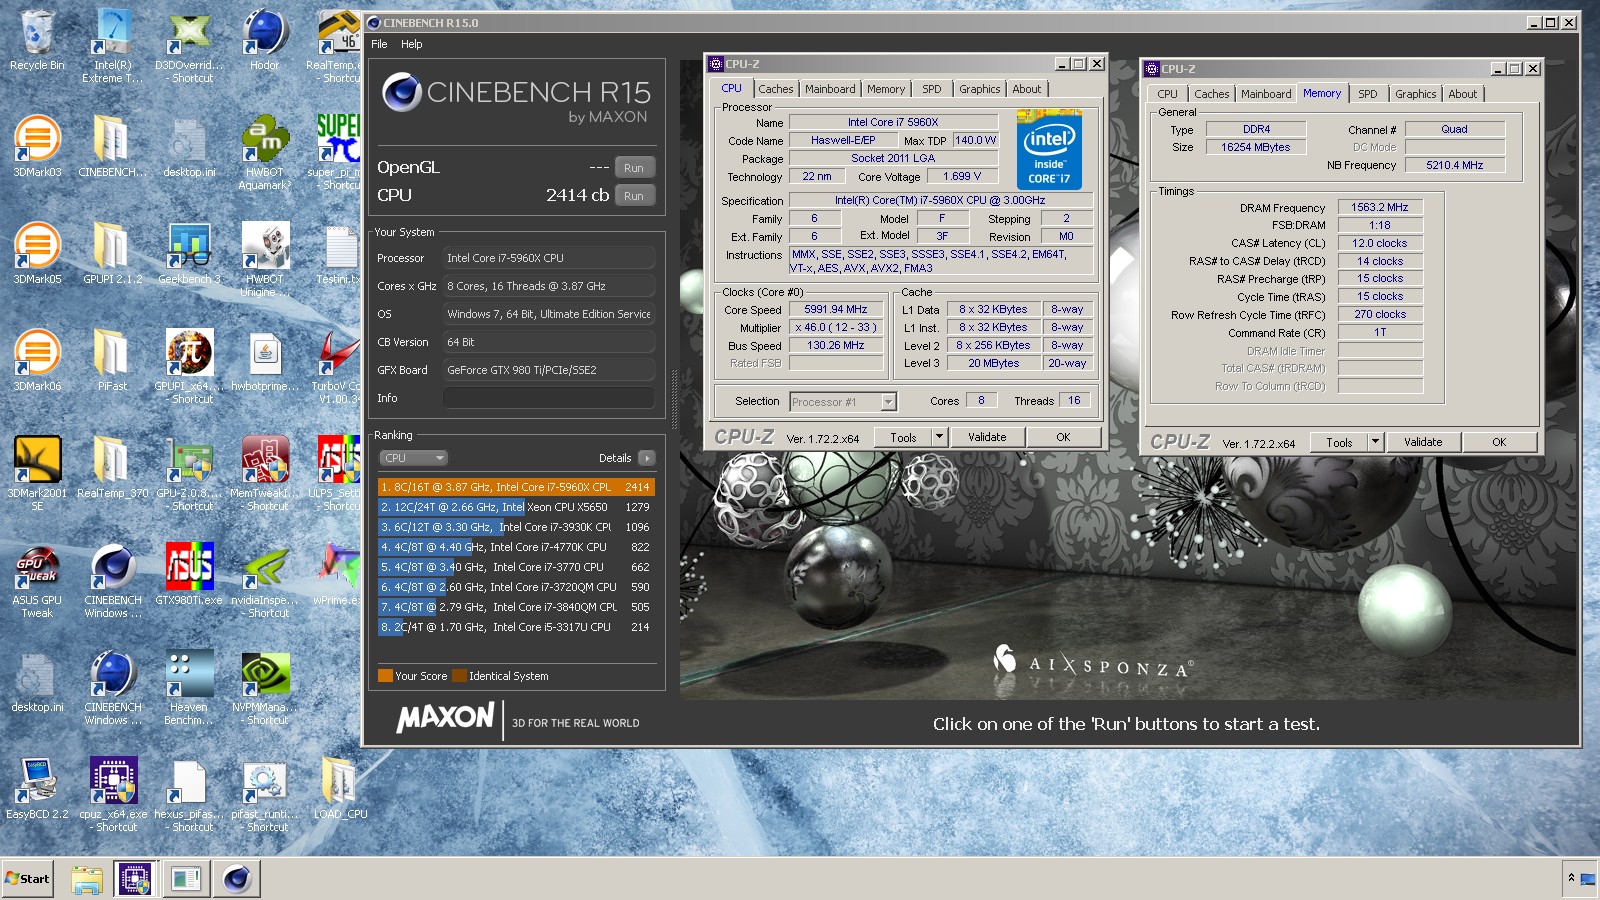
Task: Open the Windows Start button
Action: [x=27, y=879]
